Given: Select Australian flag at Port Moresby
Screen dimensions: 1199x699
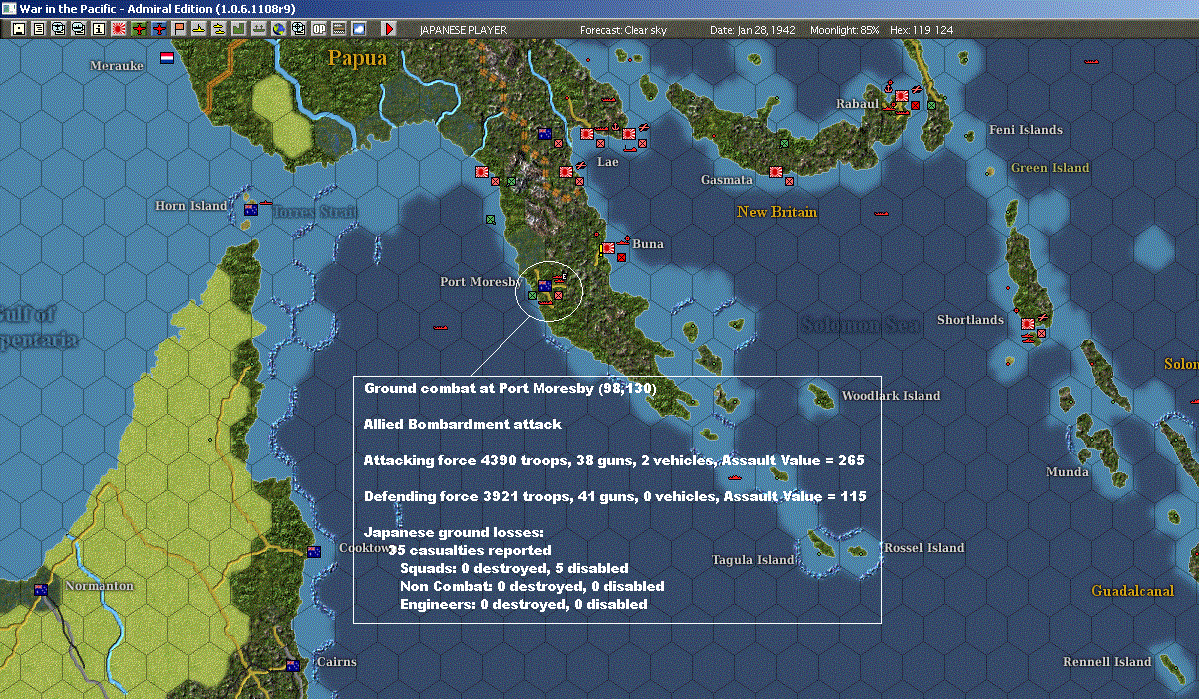Looking at the screenshot, I should [544, 287].
